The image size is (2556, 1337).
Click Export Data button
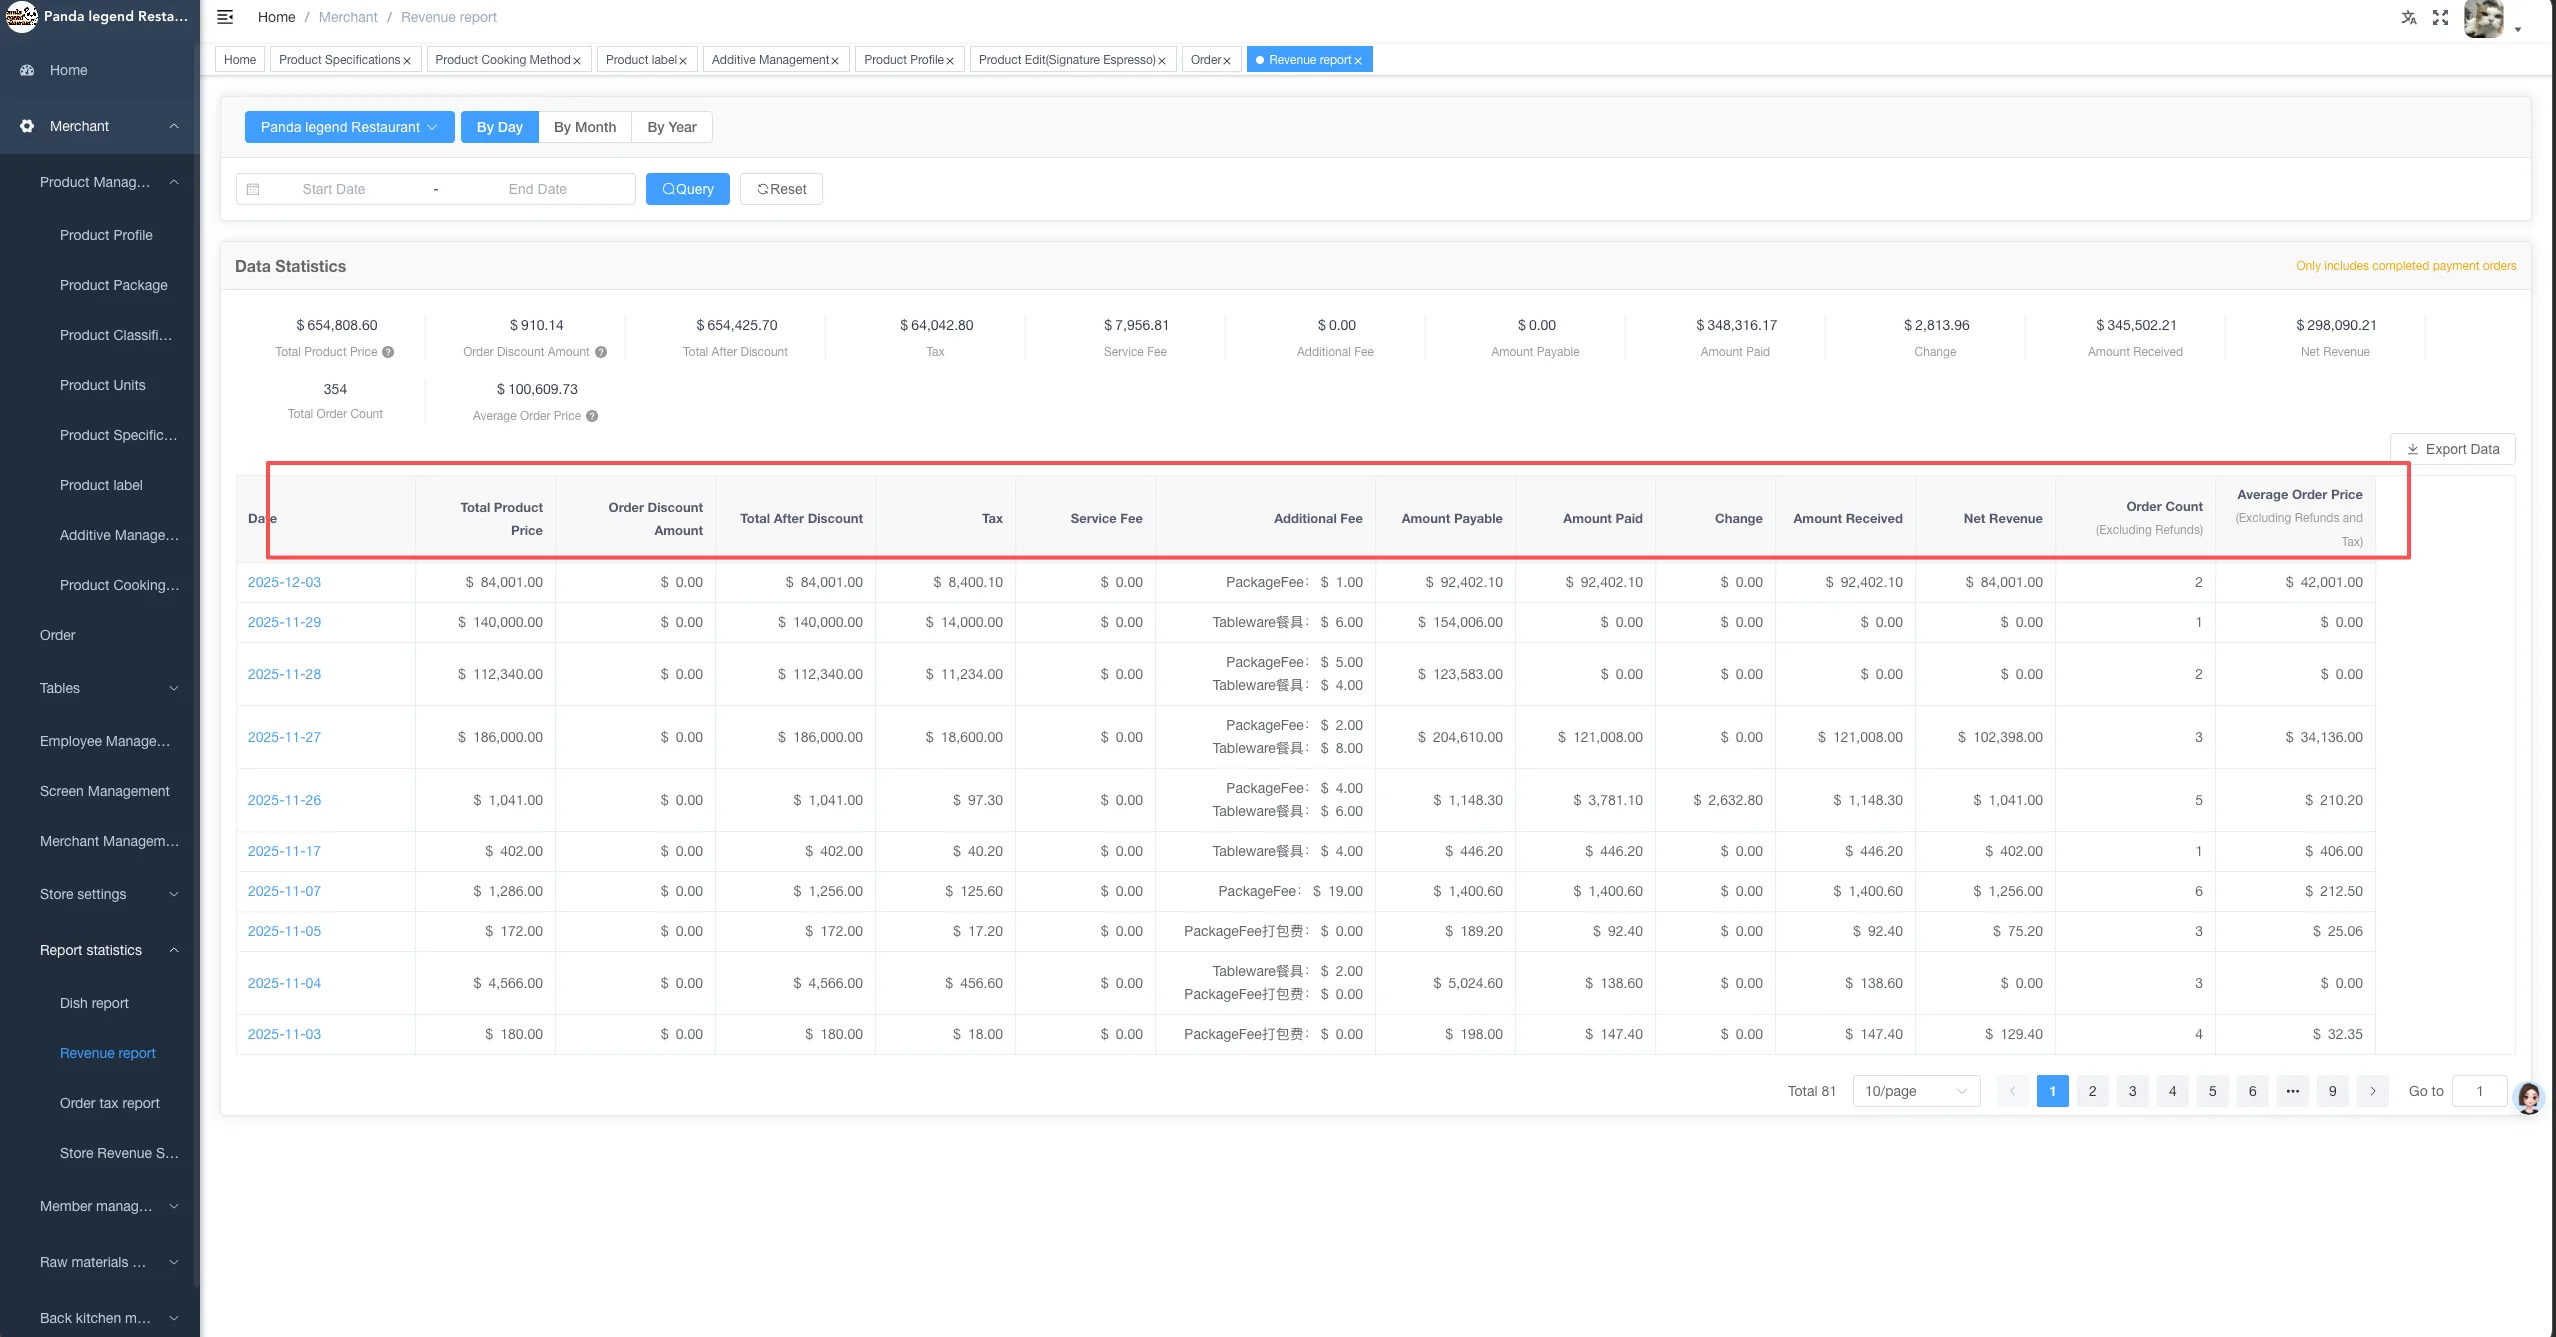(x=2452, y=449)
